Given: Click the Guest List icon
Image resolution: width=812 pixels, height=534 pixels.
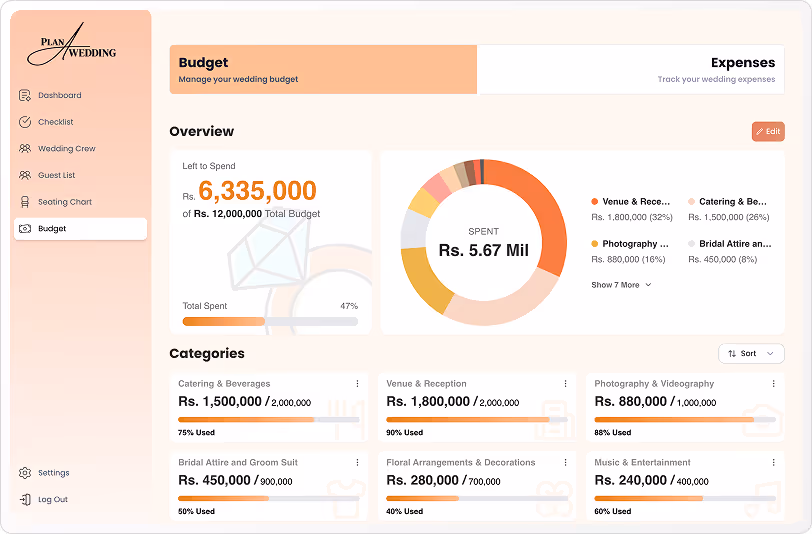Looking at the screenshot, I should click(x=25, y=176).
